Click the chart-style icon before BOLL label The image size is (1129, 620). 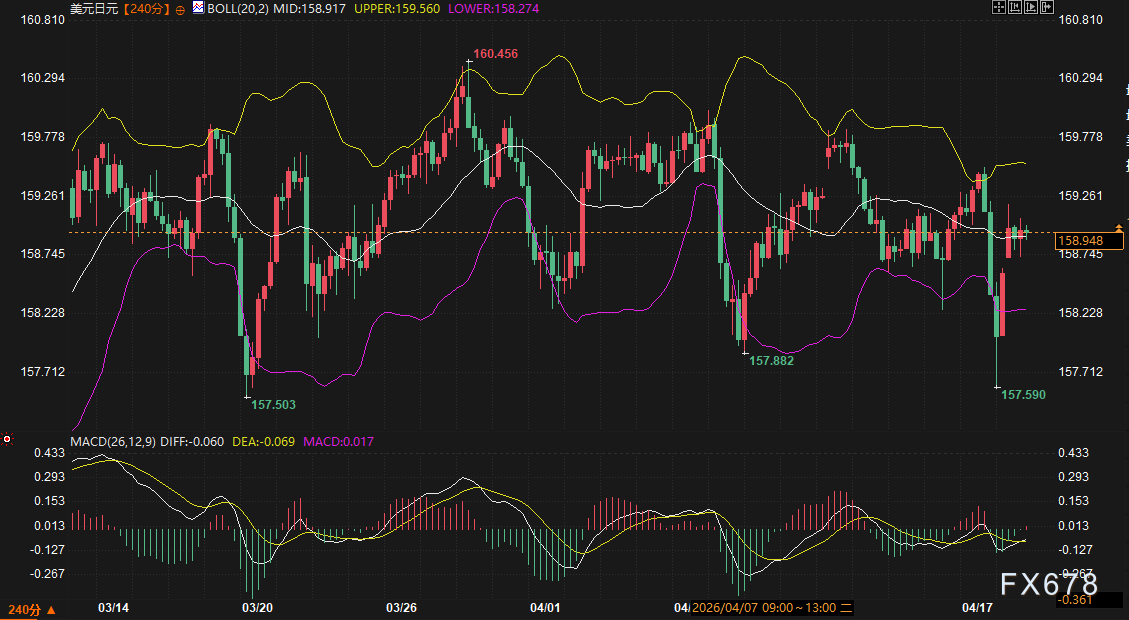coord(198,8)
